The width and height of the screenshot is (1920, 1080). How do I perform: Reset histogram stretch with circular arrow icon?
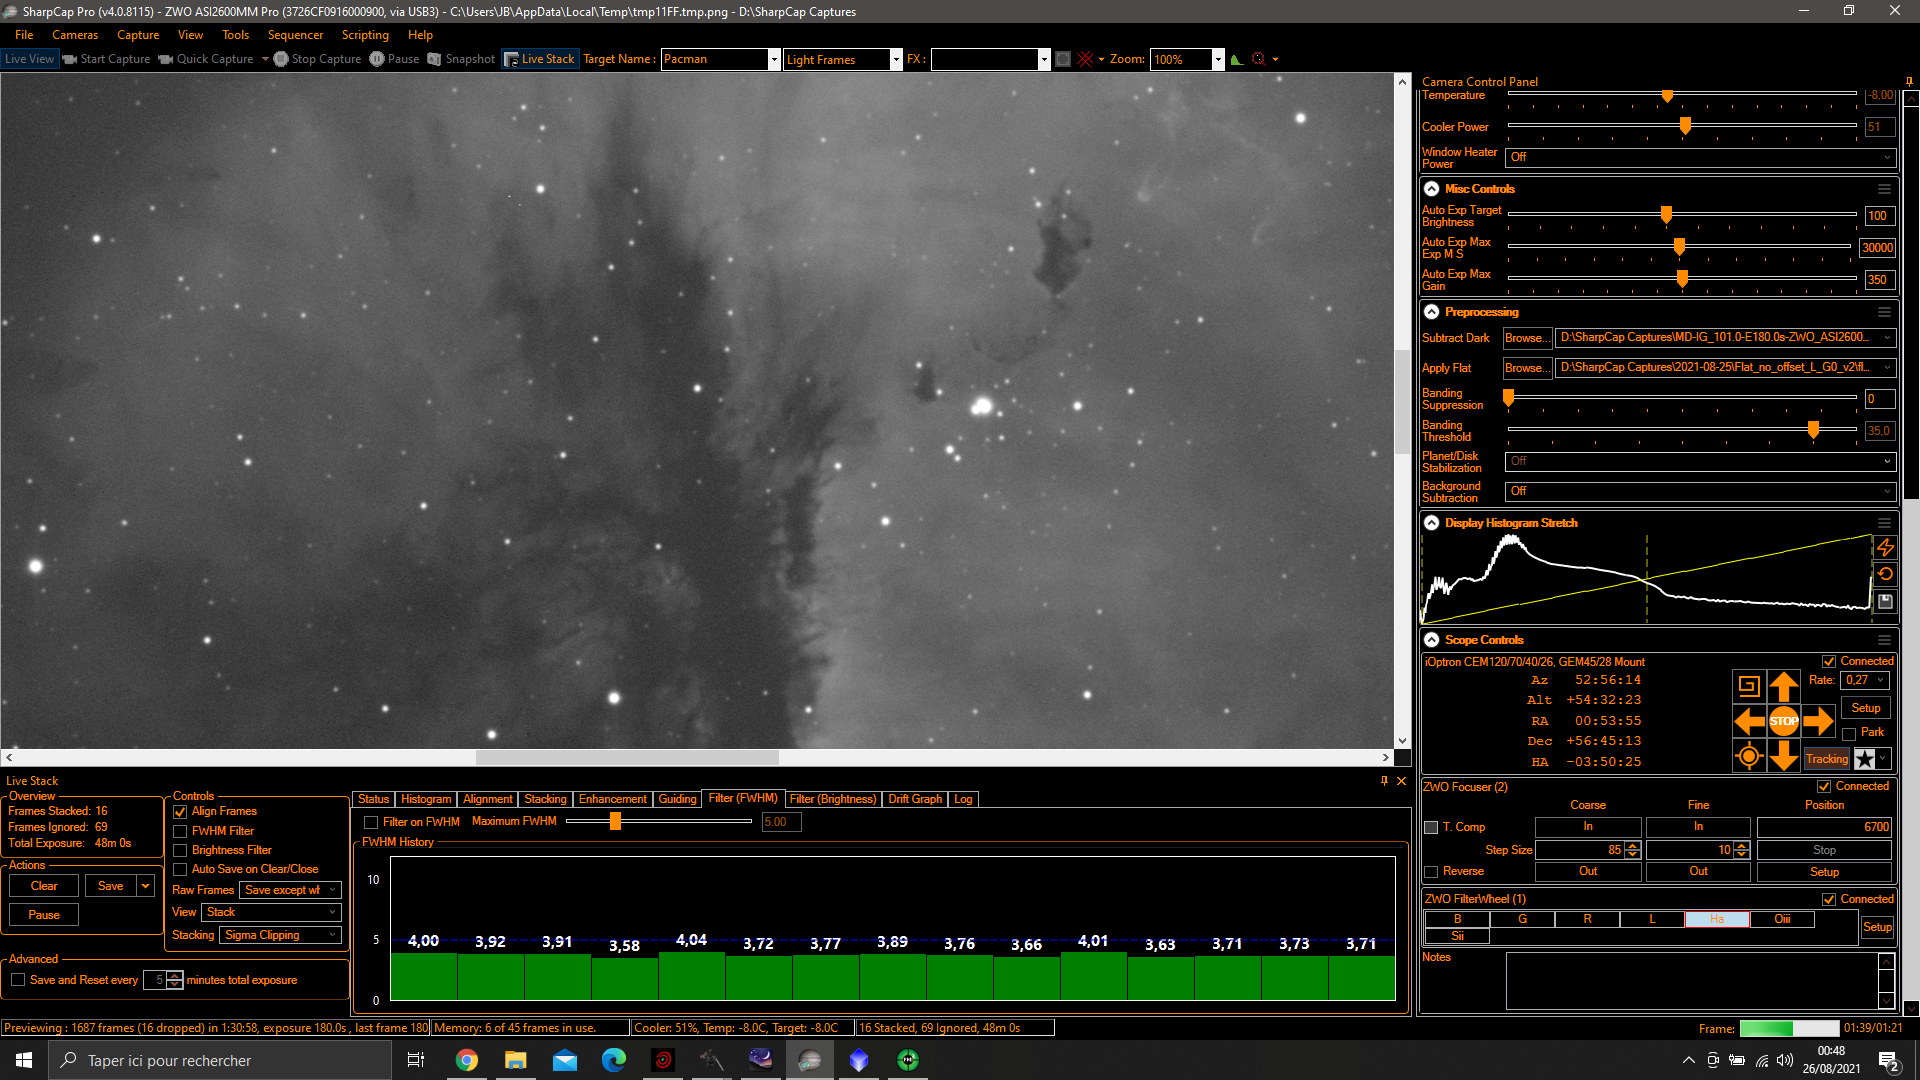pos(1885,574)
